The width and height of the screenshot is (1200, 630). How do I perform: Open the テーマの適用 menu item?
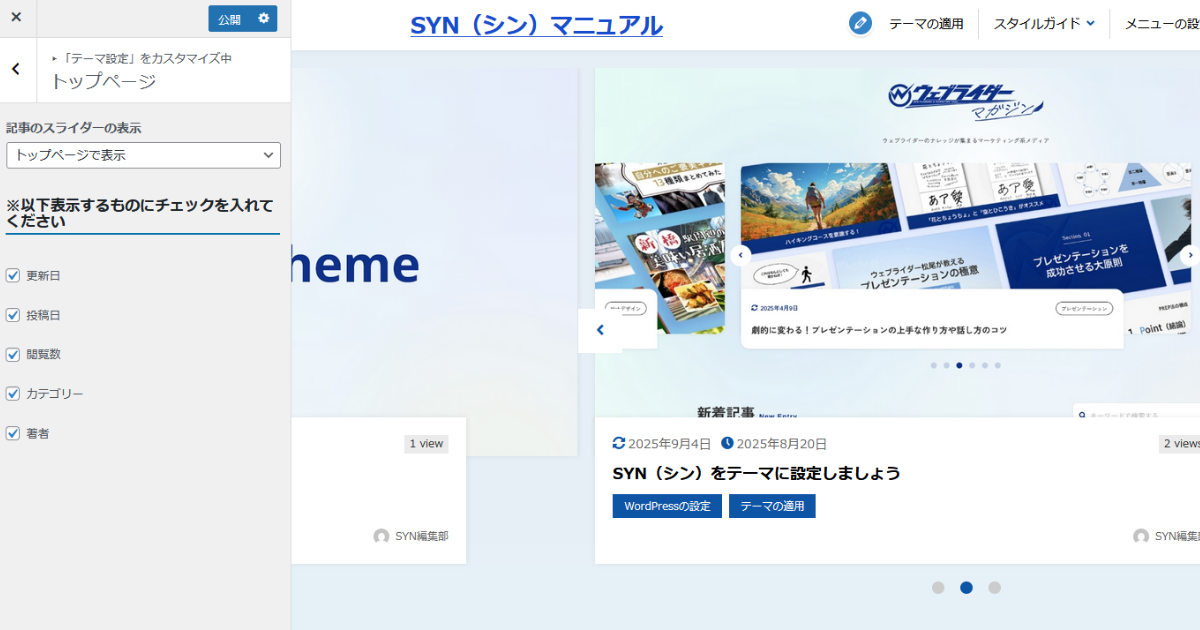click(x=926, y=24)
